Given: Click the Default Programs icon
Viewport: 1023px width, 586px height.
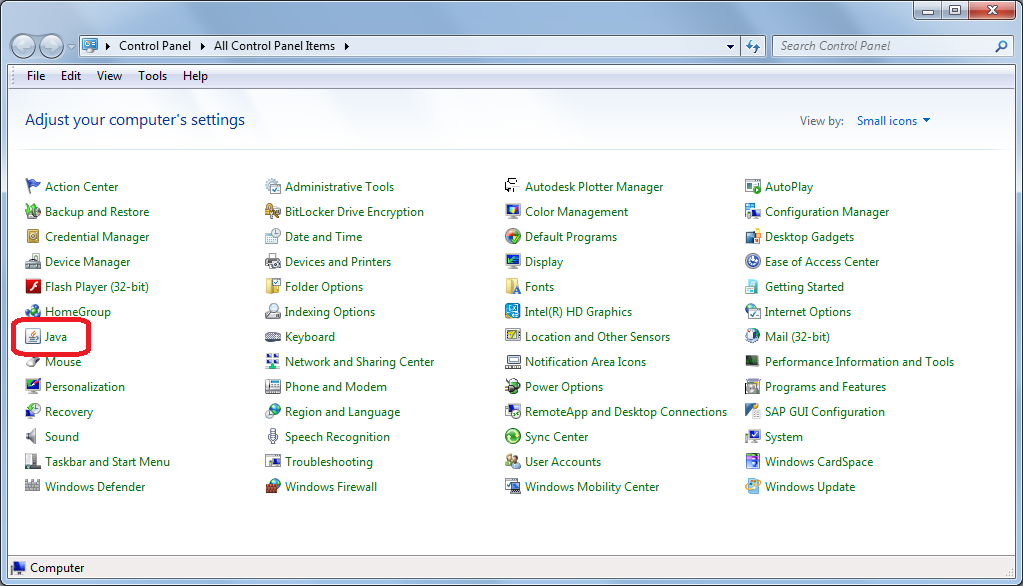Looking at the screenshot, I should (513, 236).
